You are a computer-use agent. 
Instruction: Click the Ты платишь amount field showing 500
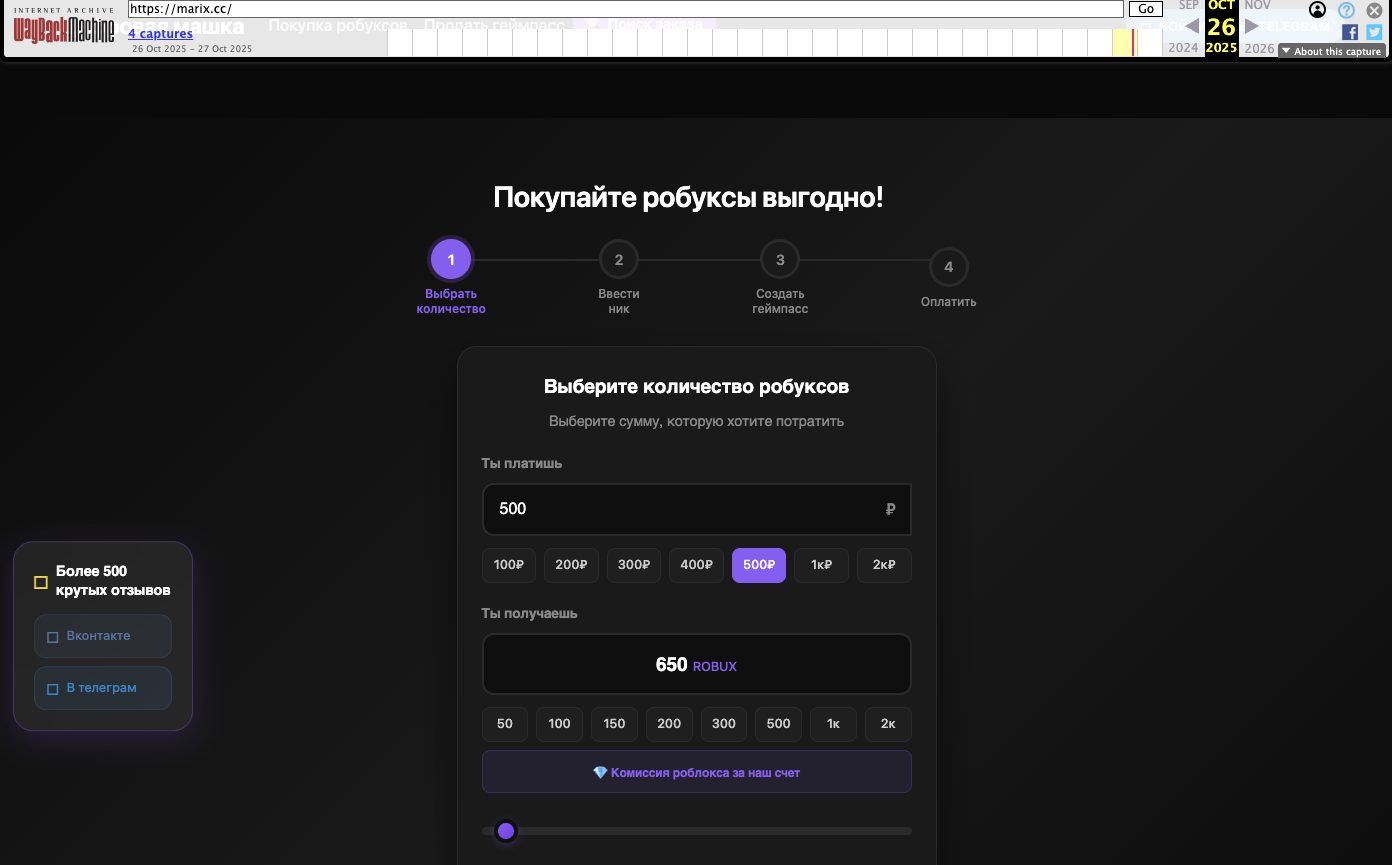[x=697, y=509]
